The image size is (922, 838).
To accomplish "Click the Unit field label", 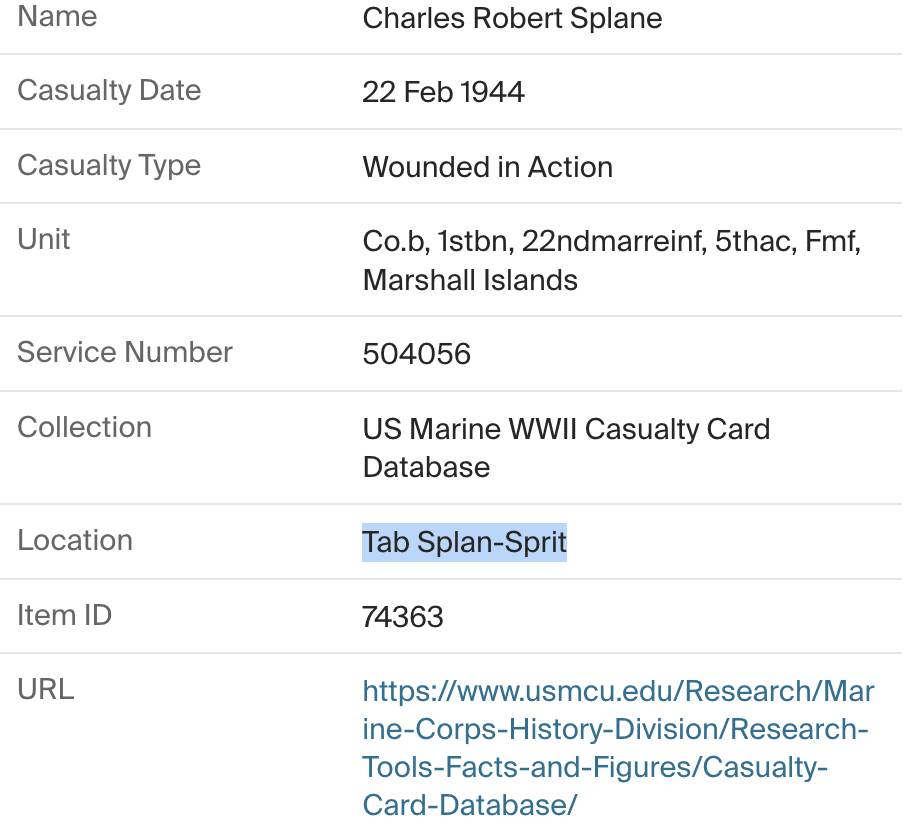I will point(44,239).
